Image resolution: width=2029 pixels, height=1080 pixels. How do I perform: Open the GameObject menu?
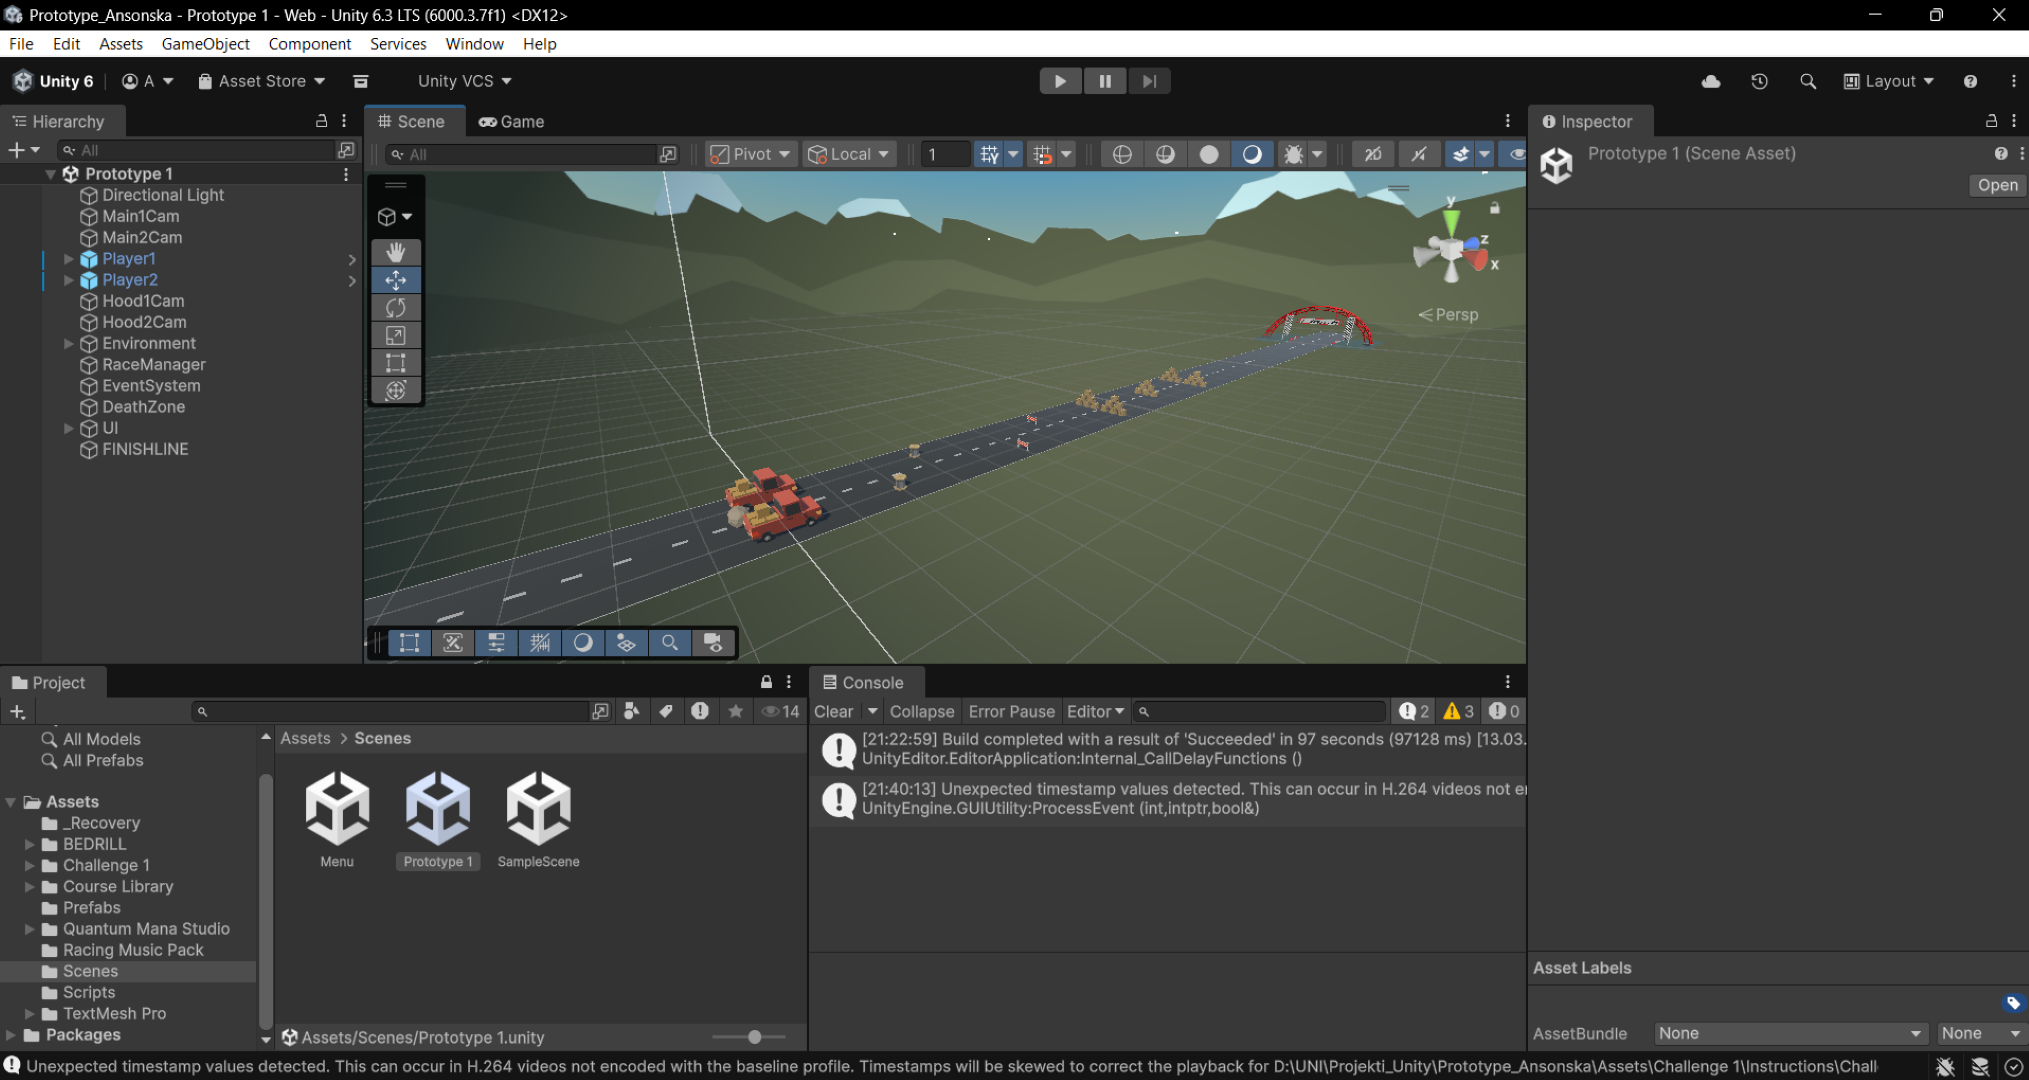pos(205,44)
